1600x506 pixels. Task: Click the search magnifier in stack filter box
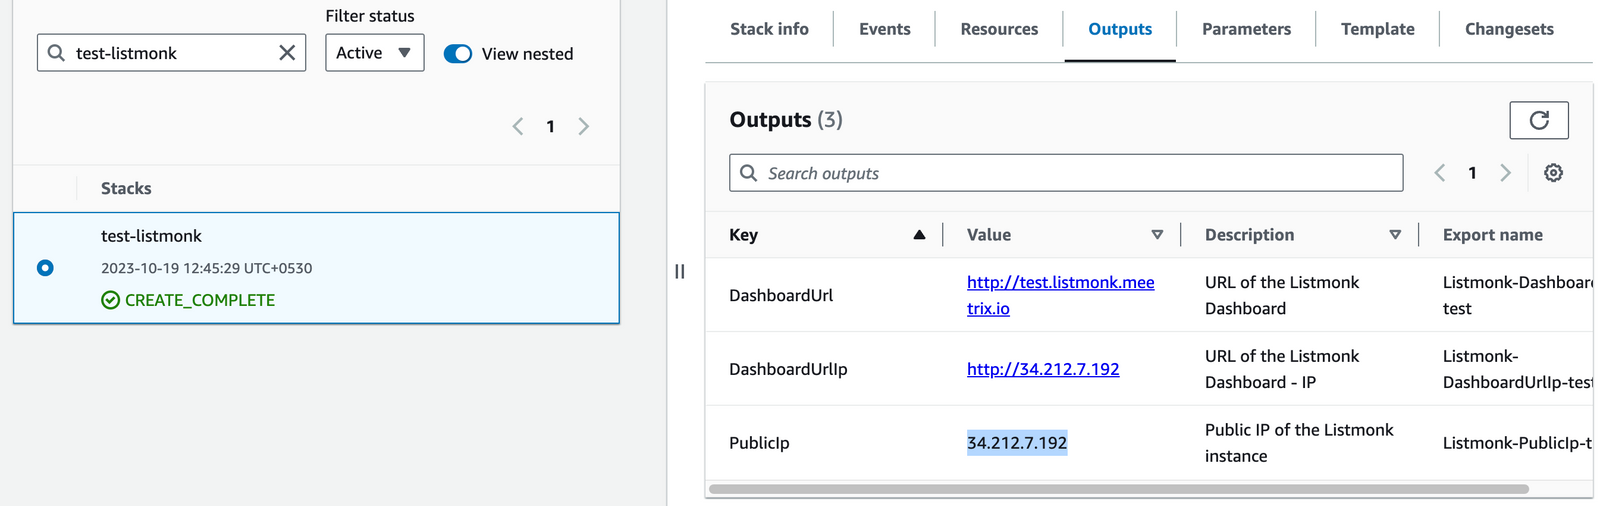click(56, 53)
